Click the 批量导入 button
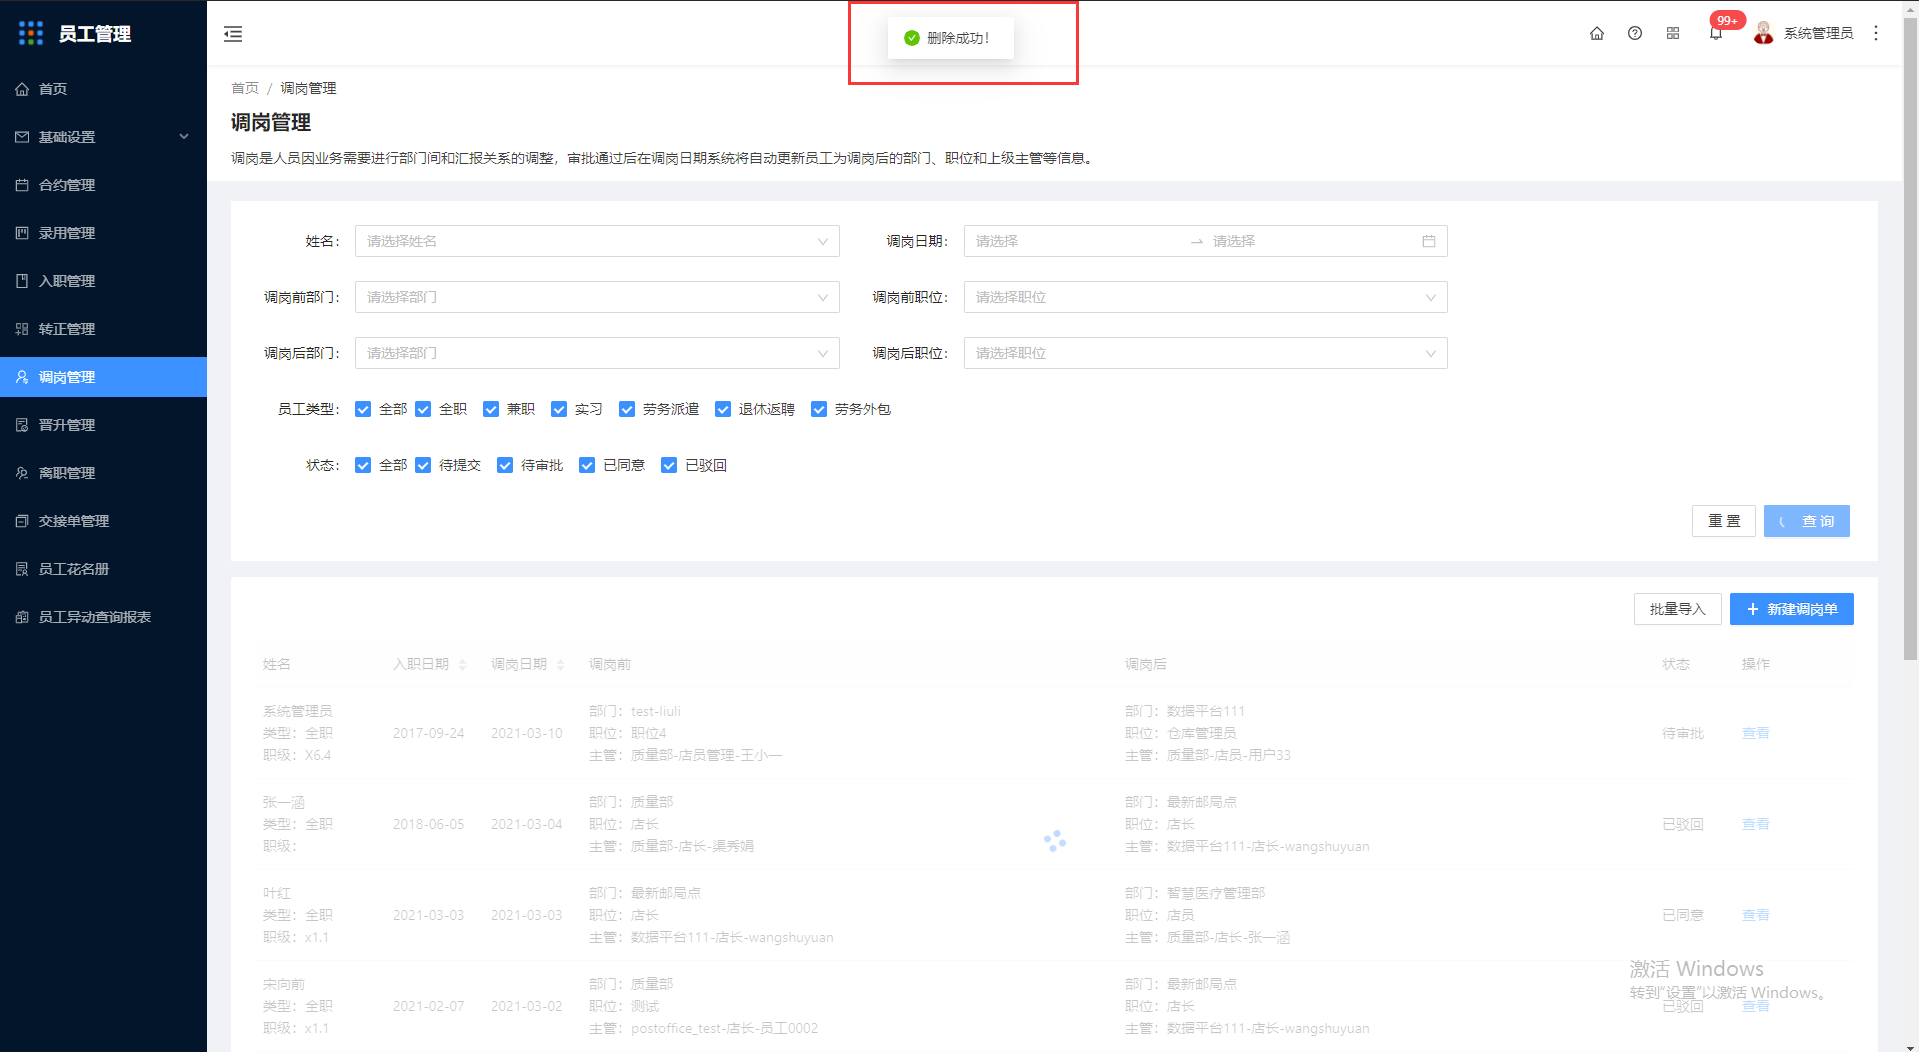Screen dimensions: 1919x1052 point(1677,609)
